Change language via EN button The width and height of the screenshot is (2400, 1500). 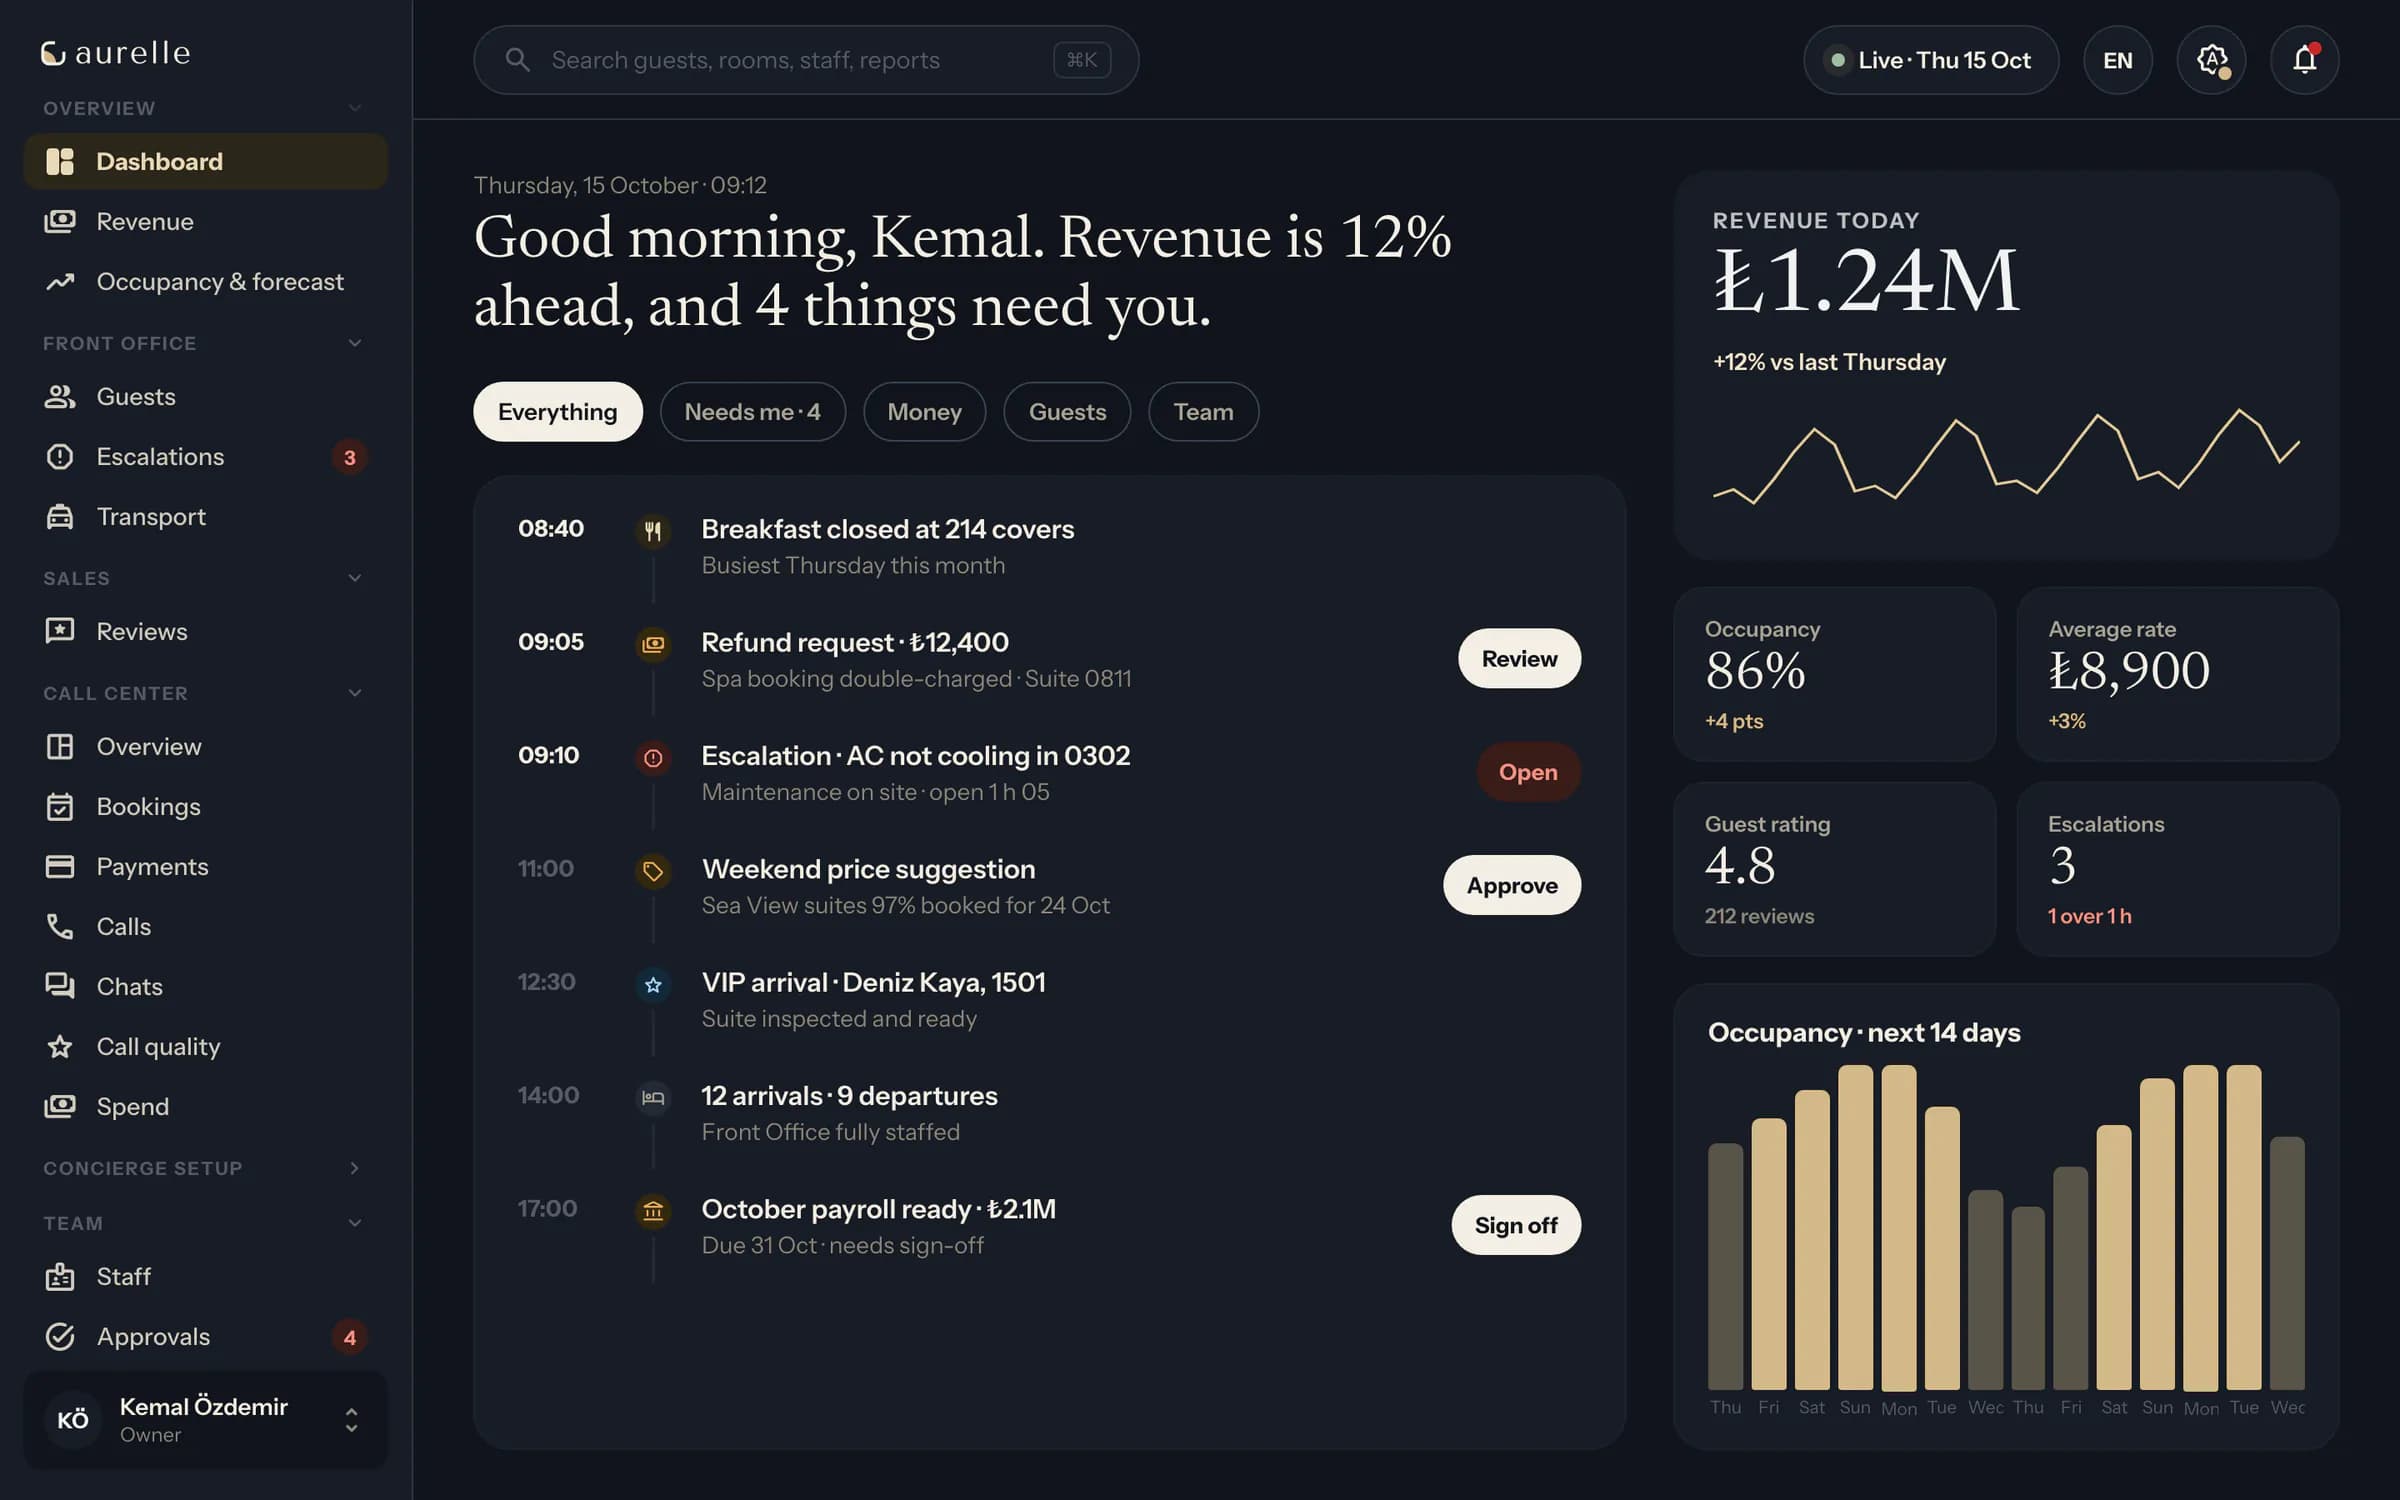pyautogui.click(x=2117, y=60)
